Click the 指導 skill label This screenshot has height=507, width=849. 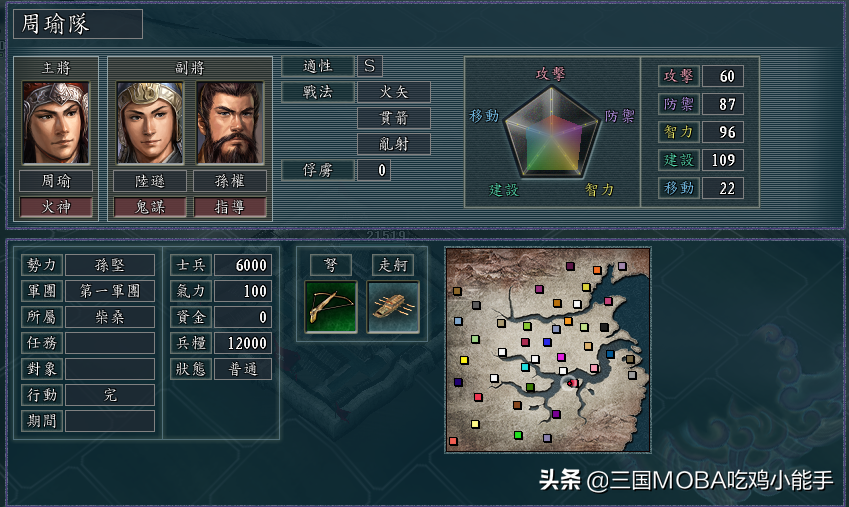(x=230, y=207)
